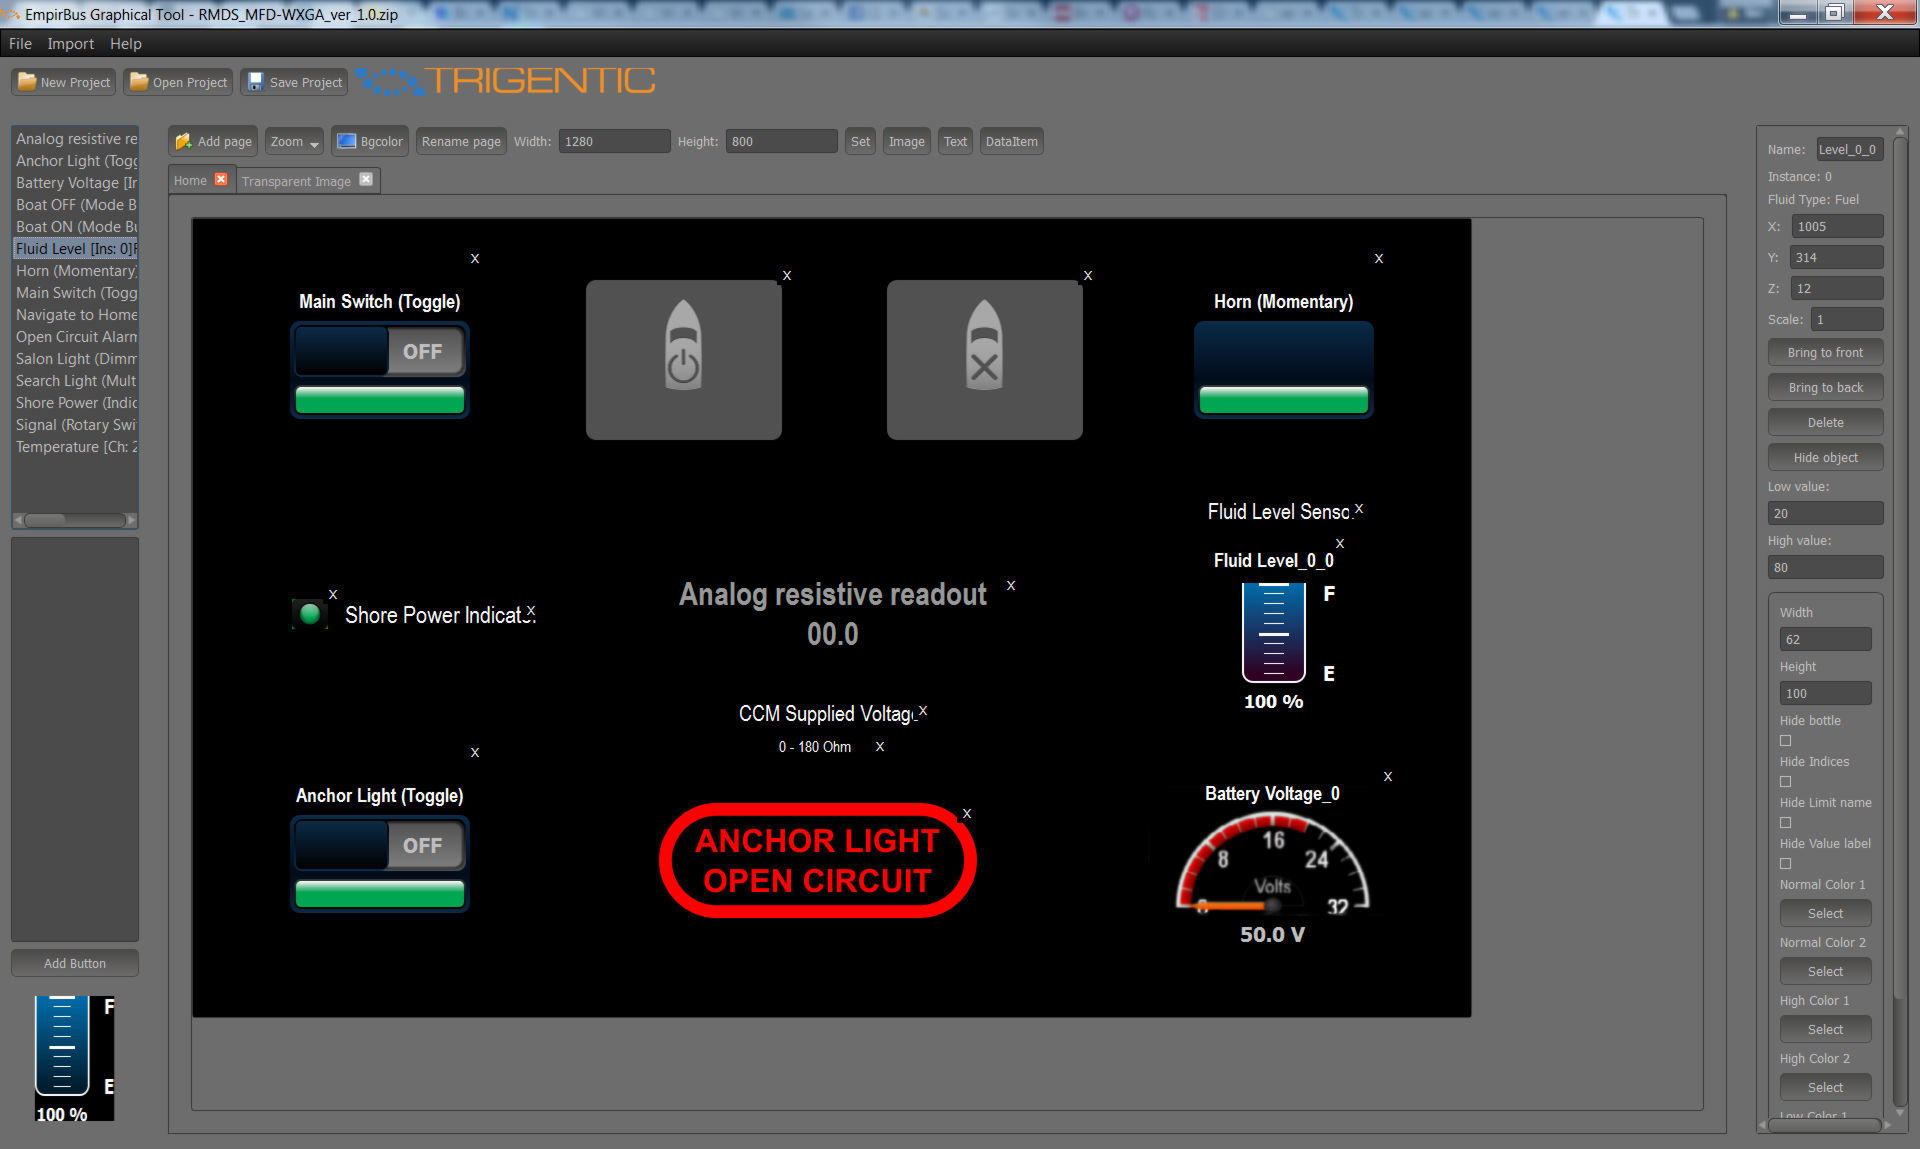Click the Add Button button
This screenshot has width=1920, height=1149.
[x=75, y=963]
